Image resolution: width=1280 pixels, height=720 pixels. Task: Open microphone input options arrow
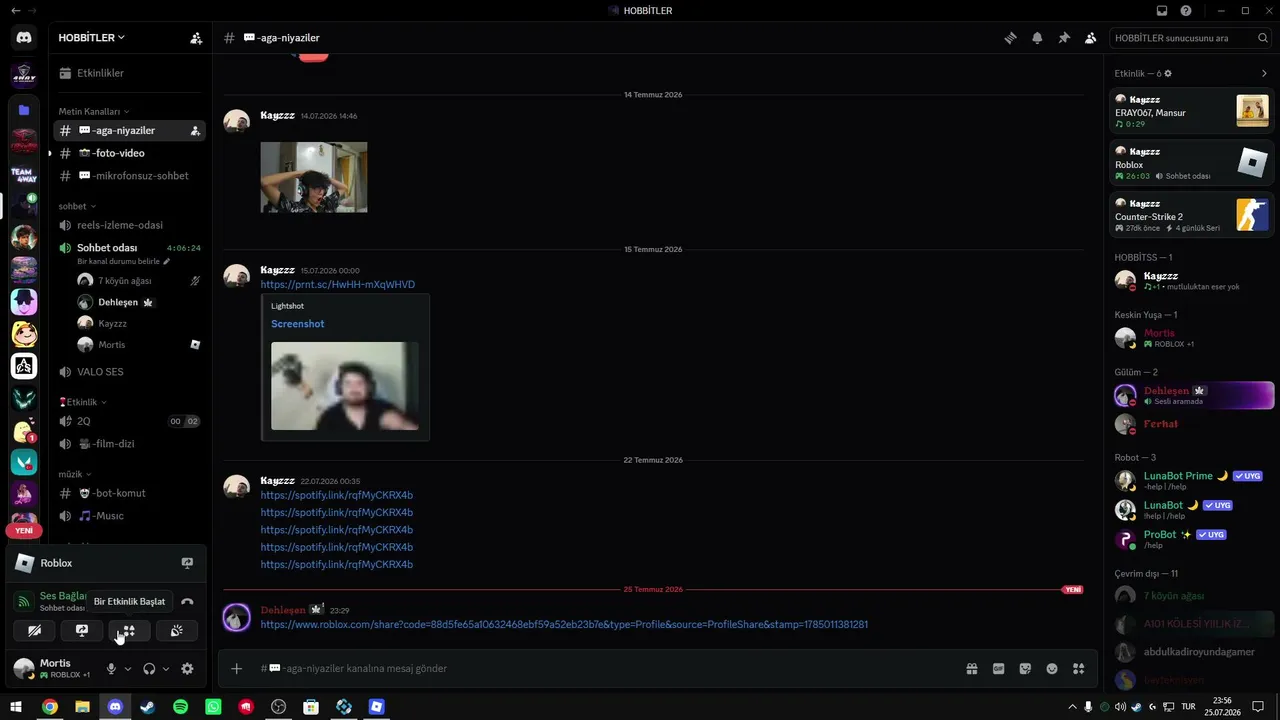[128, 669]
